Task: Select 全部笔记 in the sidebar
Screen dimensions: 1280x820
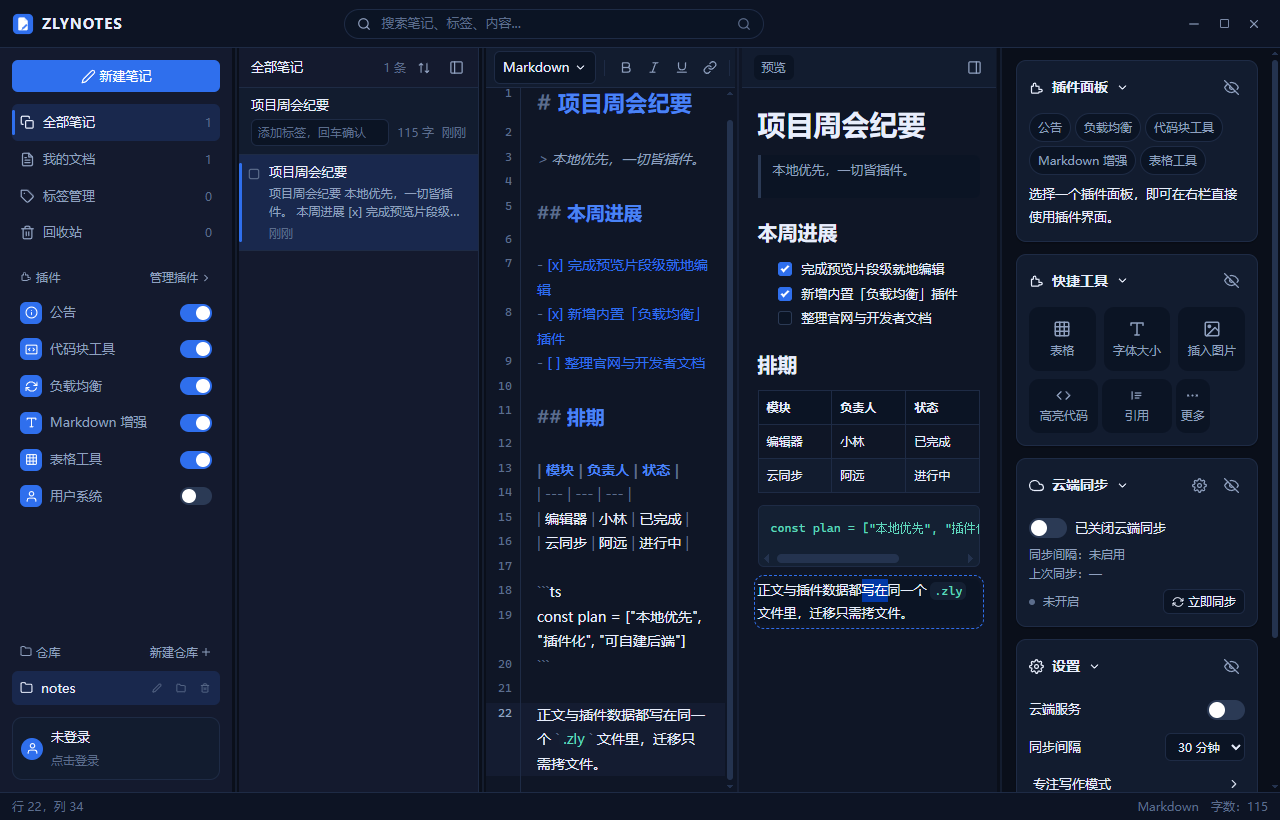Action: coord(116,122)
